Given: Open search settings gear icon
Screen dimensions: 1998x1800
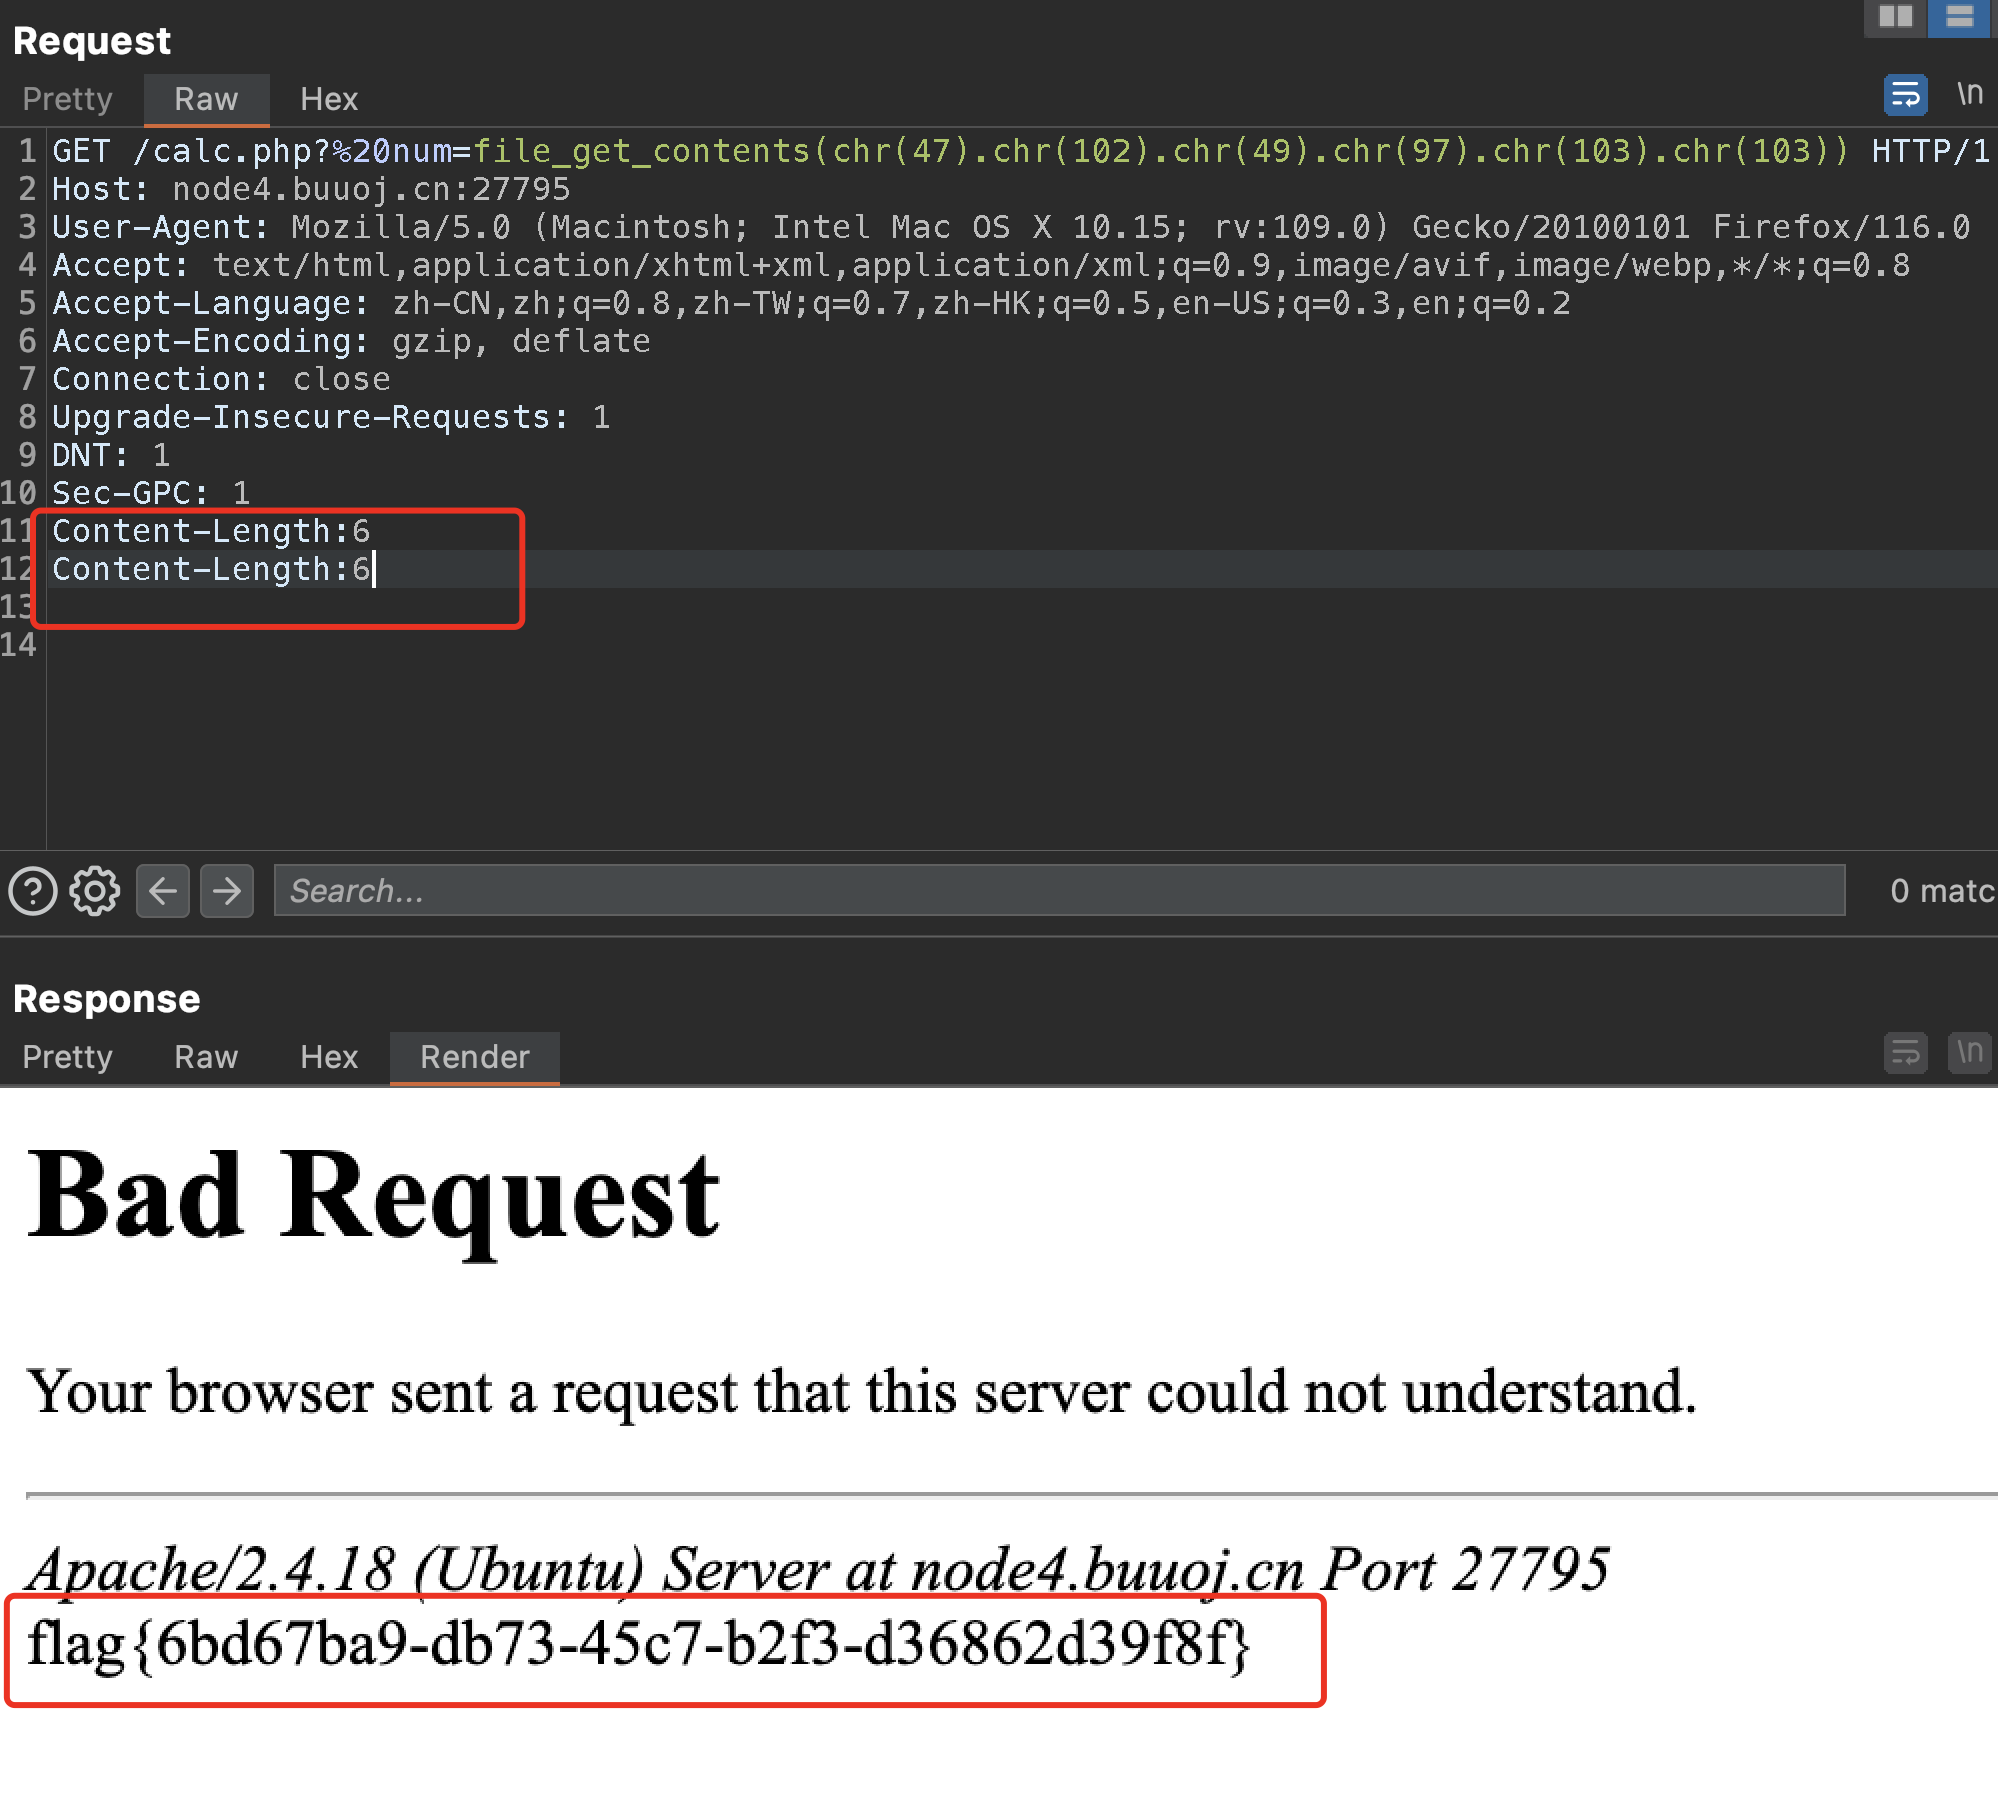Looking at the screenshot, I should (x=95, y=891).
